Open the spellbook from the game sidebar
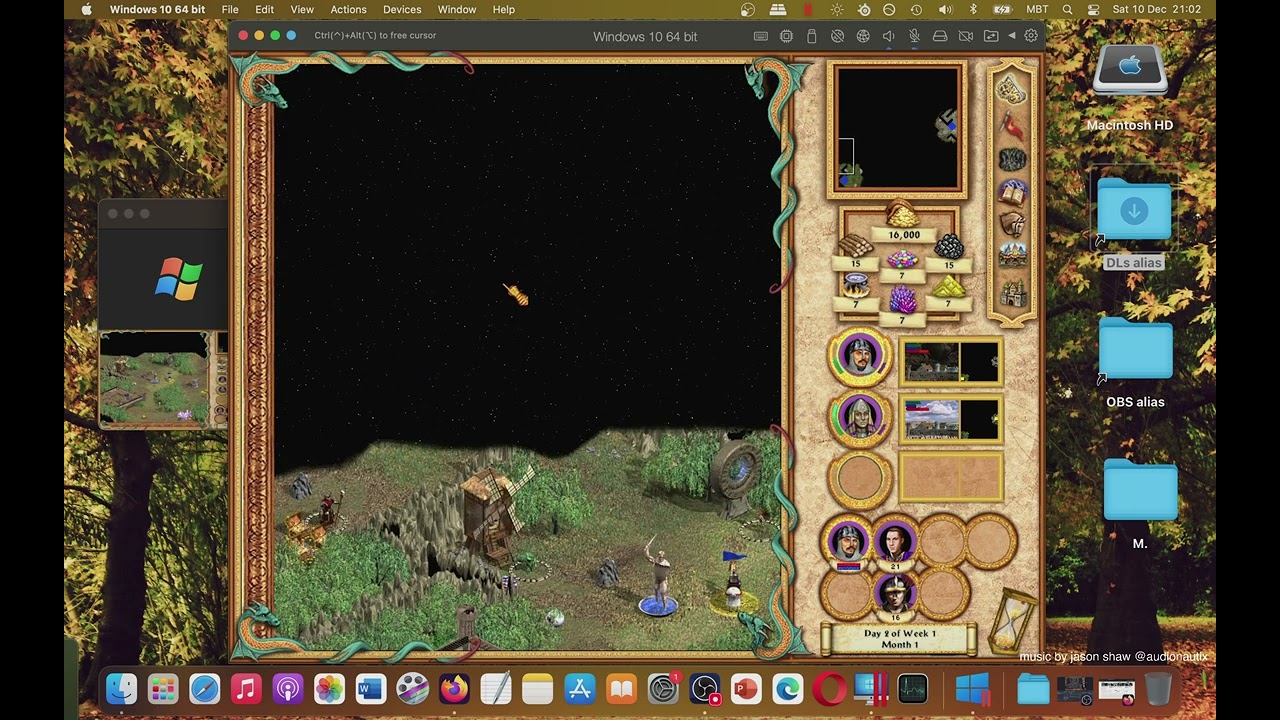 tap(1012, 192)
